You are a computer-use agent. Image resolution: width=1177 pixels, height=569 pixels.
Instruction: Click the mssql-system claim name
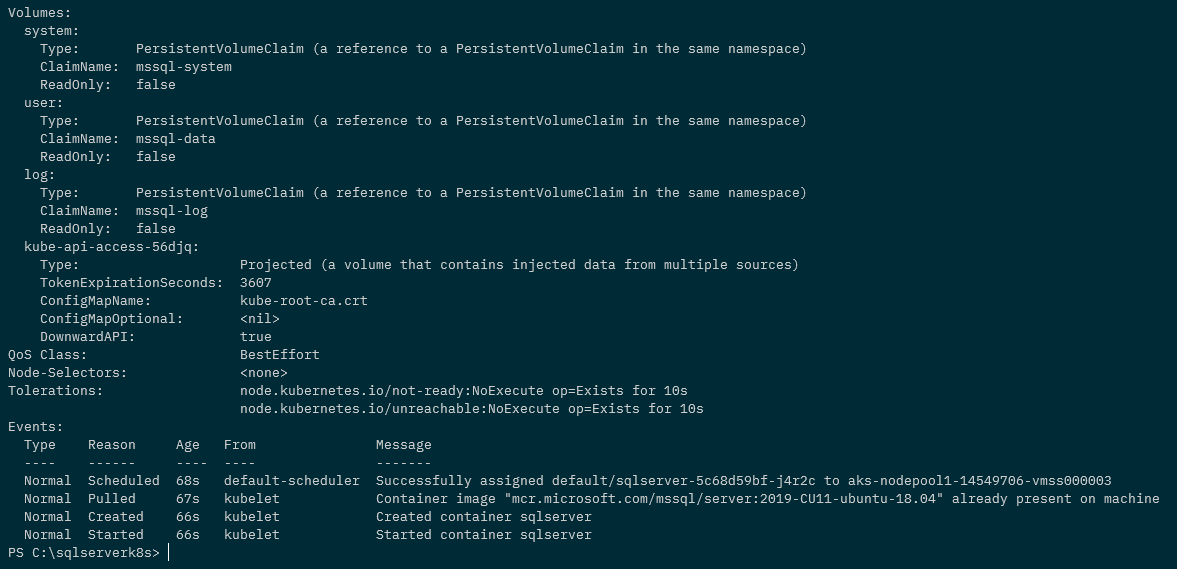point(183,67)
